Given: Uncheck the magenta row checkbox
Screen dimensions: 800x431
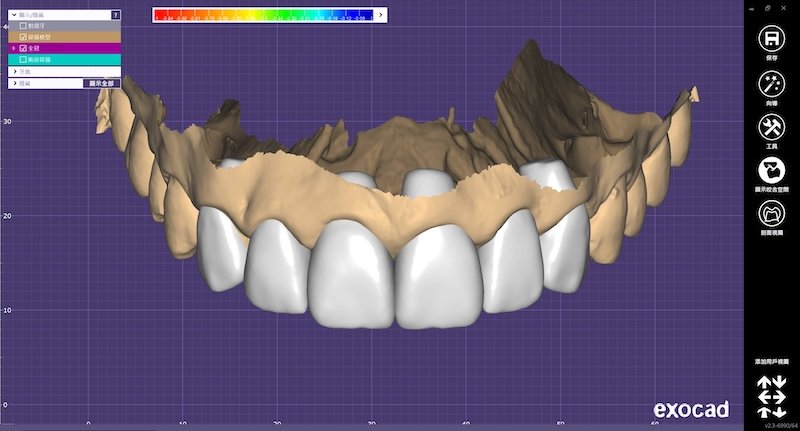Looking at the screenshot, I should click(23, 48).
